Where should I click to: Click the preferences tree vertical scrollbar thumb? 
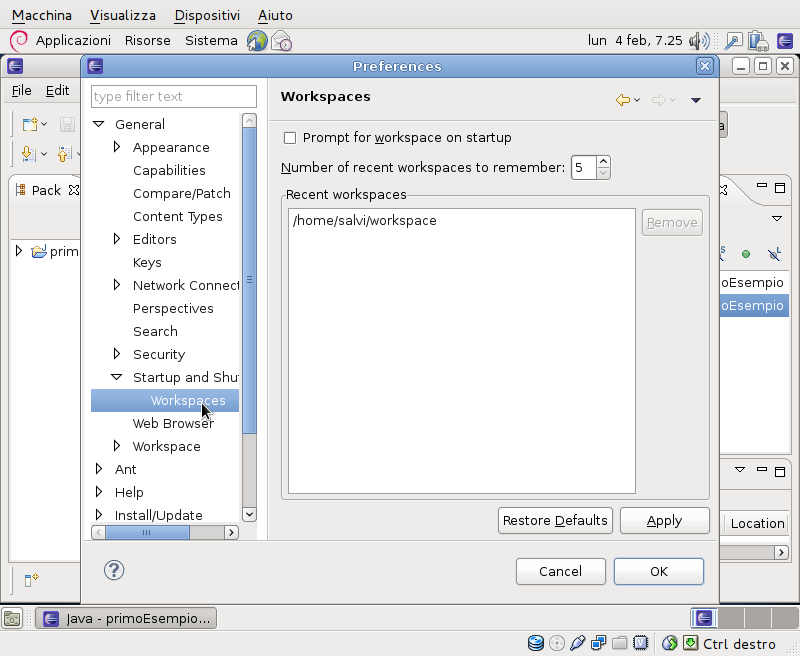(x=249, y=281)
